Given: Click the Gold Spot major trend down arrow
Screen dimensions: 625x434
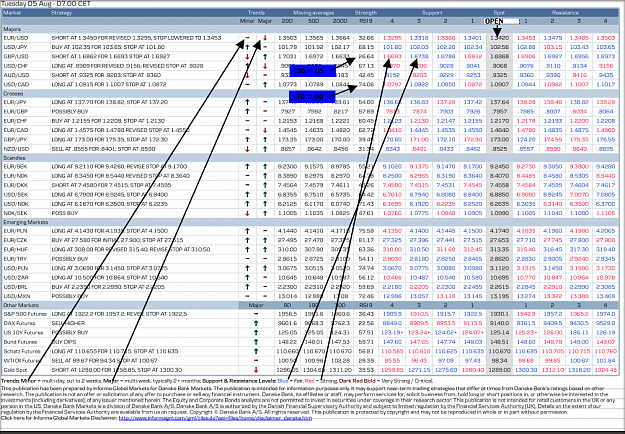Looking at the screenshot, I should pyautogui.click(x=256, y=370).
